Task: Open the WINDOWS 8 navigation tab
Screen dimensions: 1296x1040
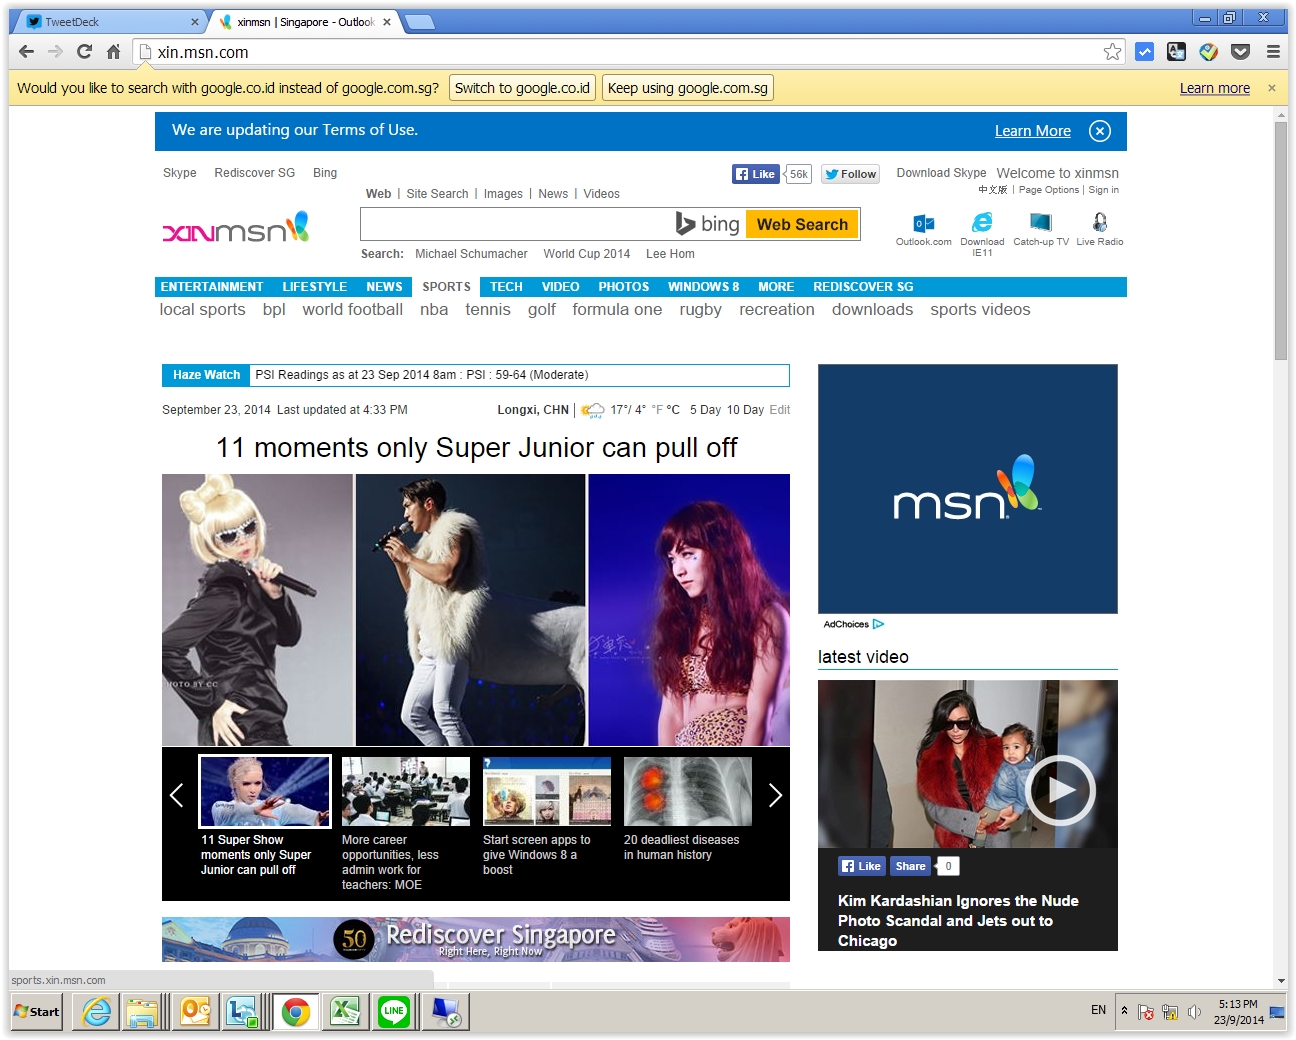Action: (704, 287)
